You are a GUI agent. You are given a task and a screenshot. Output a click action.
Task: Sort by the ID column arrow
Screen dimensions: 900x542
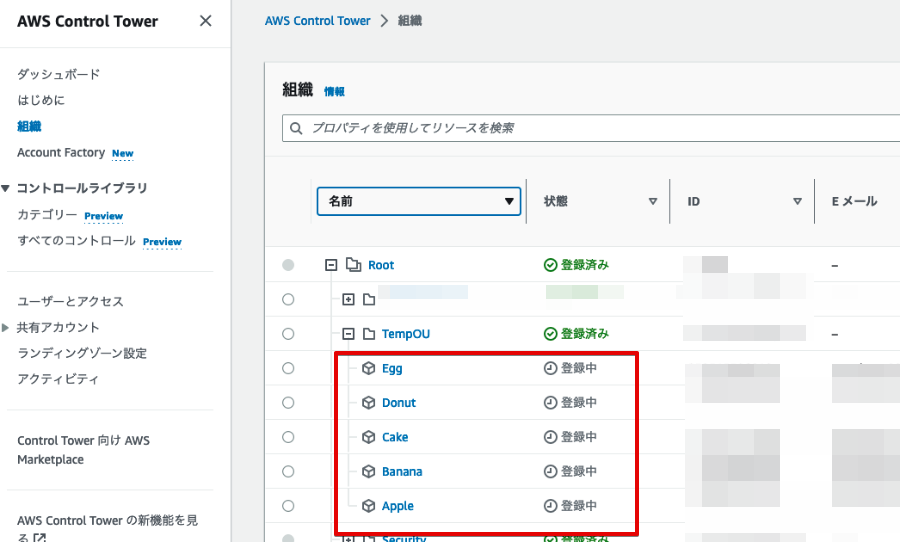pos(797,202)
